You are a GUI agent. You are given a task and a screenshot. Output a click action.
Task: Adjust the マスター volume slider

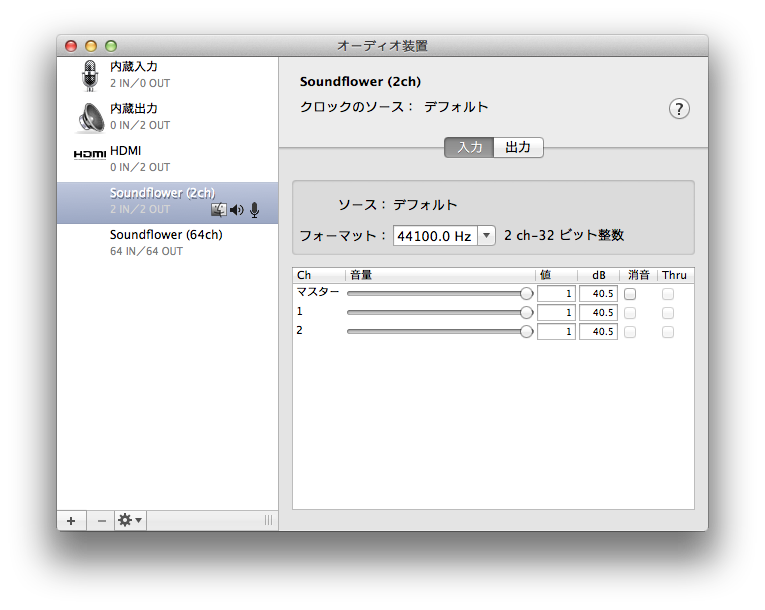[440, 294]
